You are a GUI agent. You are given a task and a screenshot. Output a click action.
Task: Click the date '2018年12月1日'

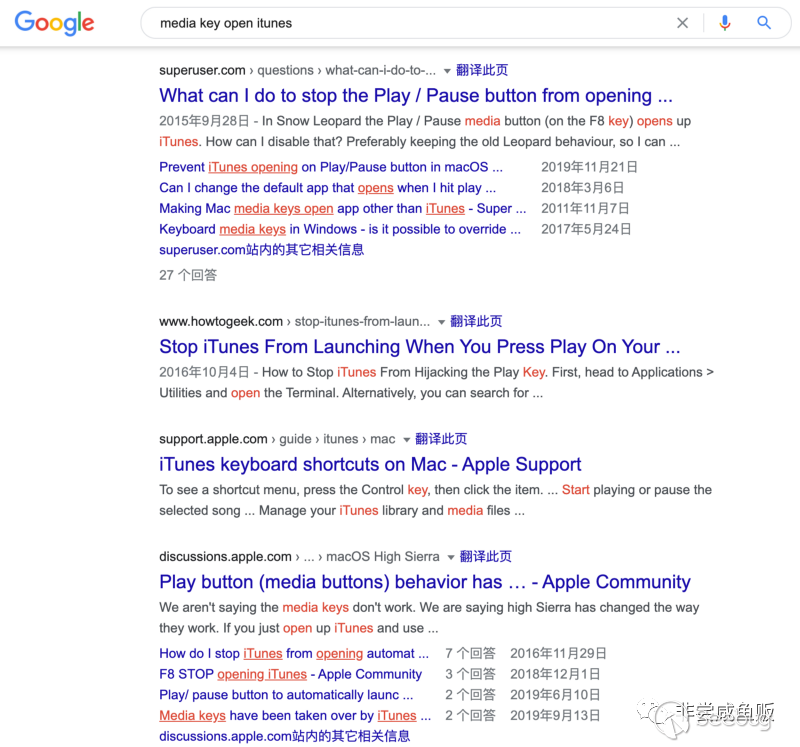coord(555,674)
